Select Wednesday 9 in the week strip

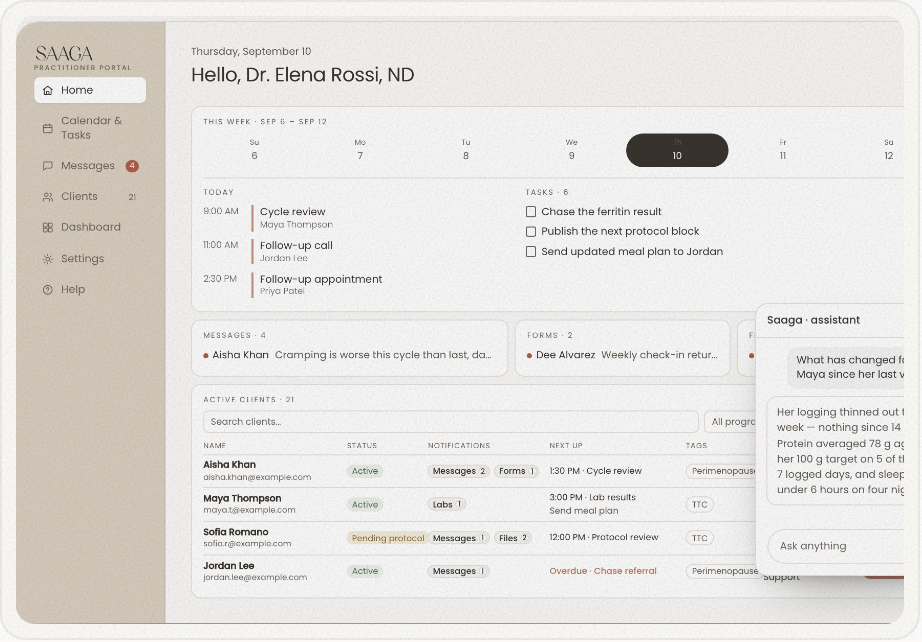[572, 150]
